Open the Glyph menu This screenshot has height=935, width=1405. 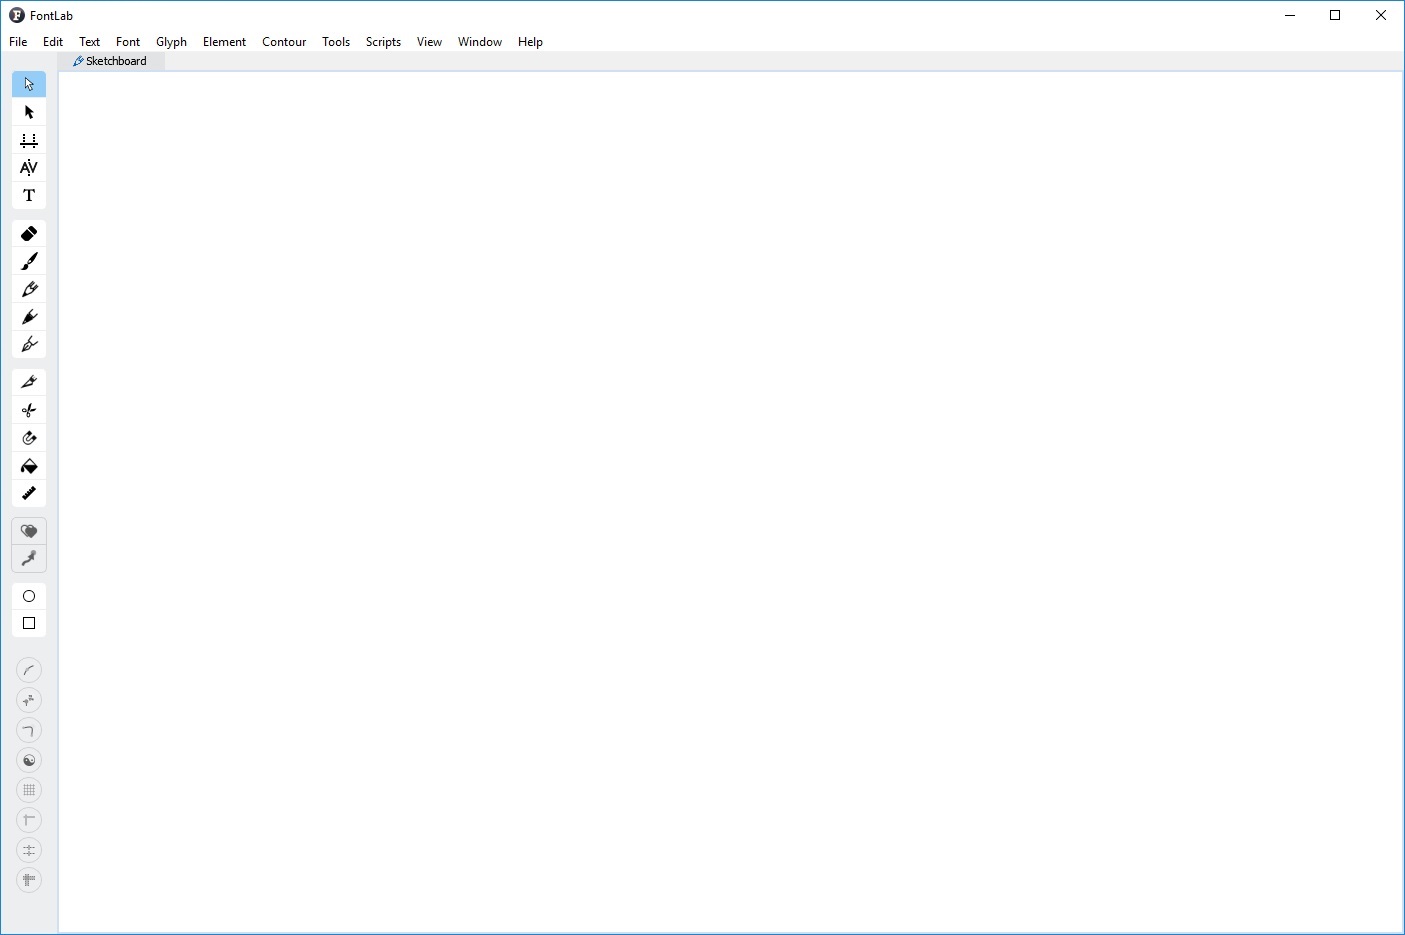(x=172, y=42)
